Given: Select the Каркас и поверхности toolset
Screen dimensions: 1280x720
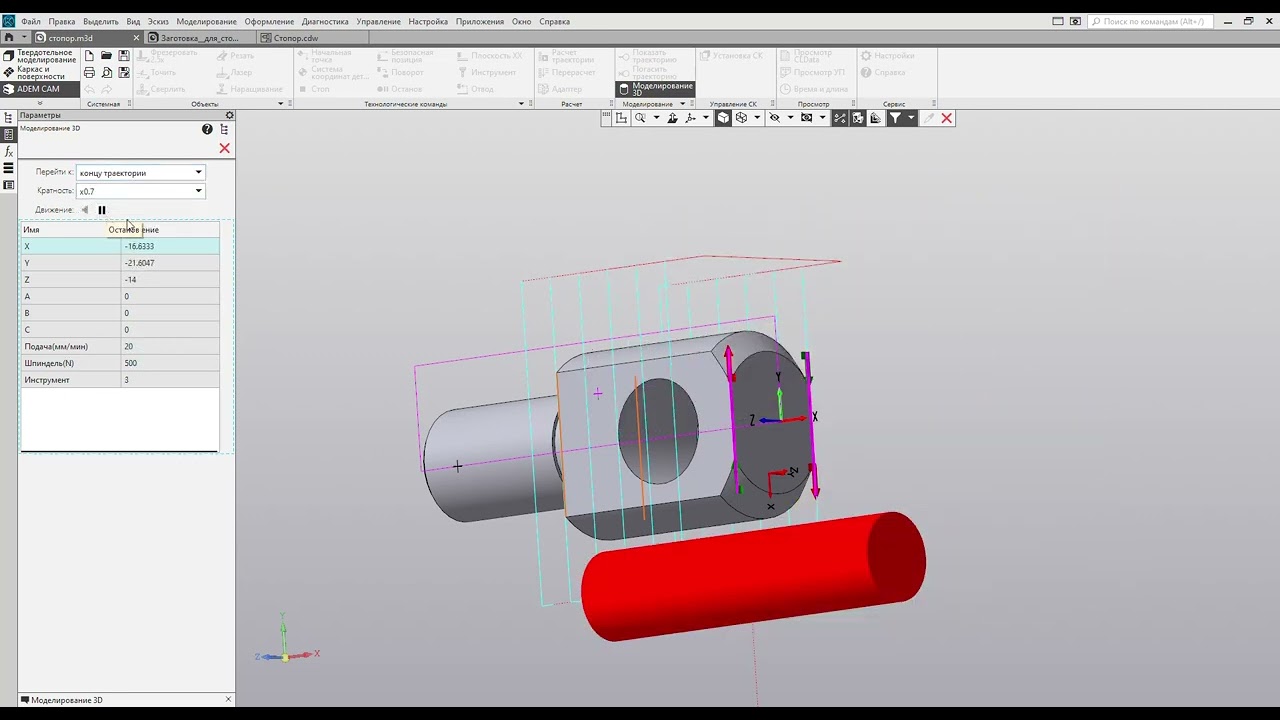Looking at the screenshot, I should pos(40,73).
